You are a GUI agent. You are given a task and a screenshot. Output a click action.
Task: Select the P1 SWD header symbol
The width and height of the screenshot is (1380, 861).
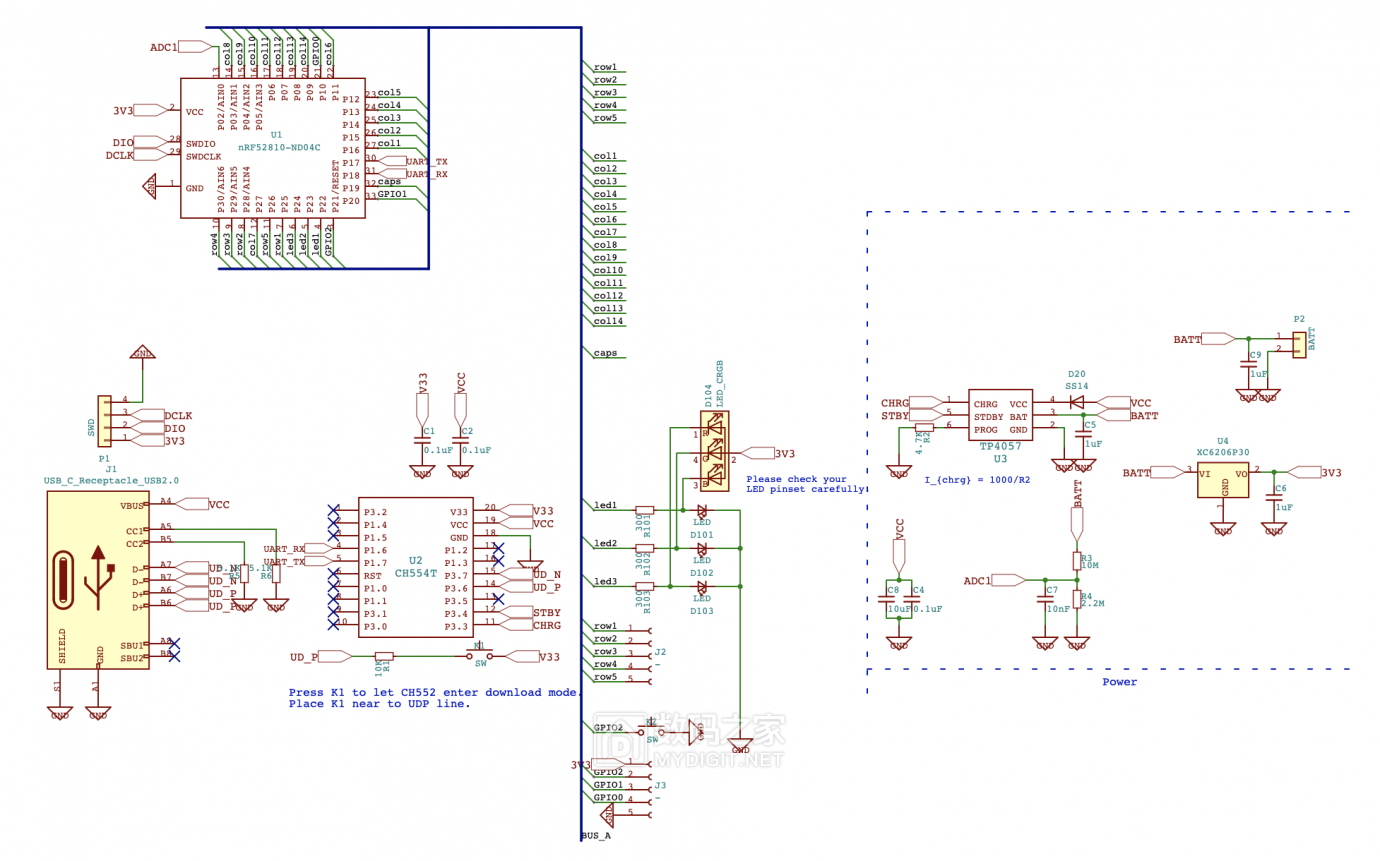[104, 420]
